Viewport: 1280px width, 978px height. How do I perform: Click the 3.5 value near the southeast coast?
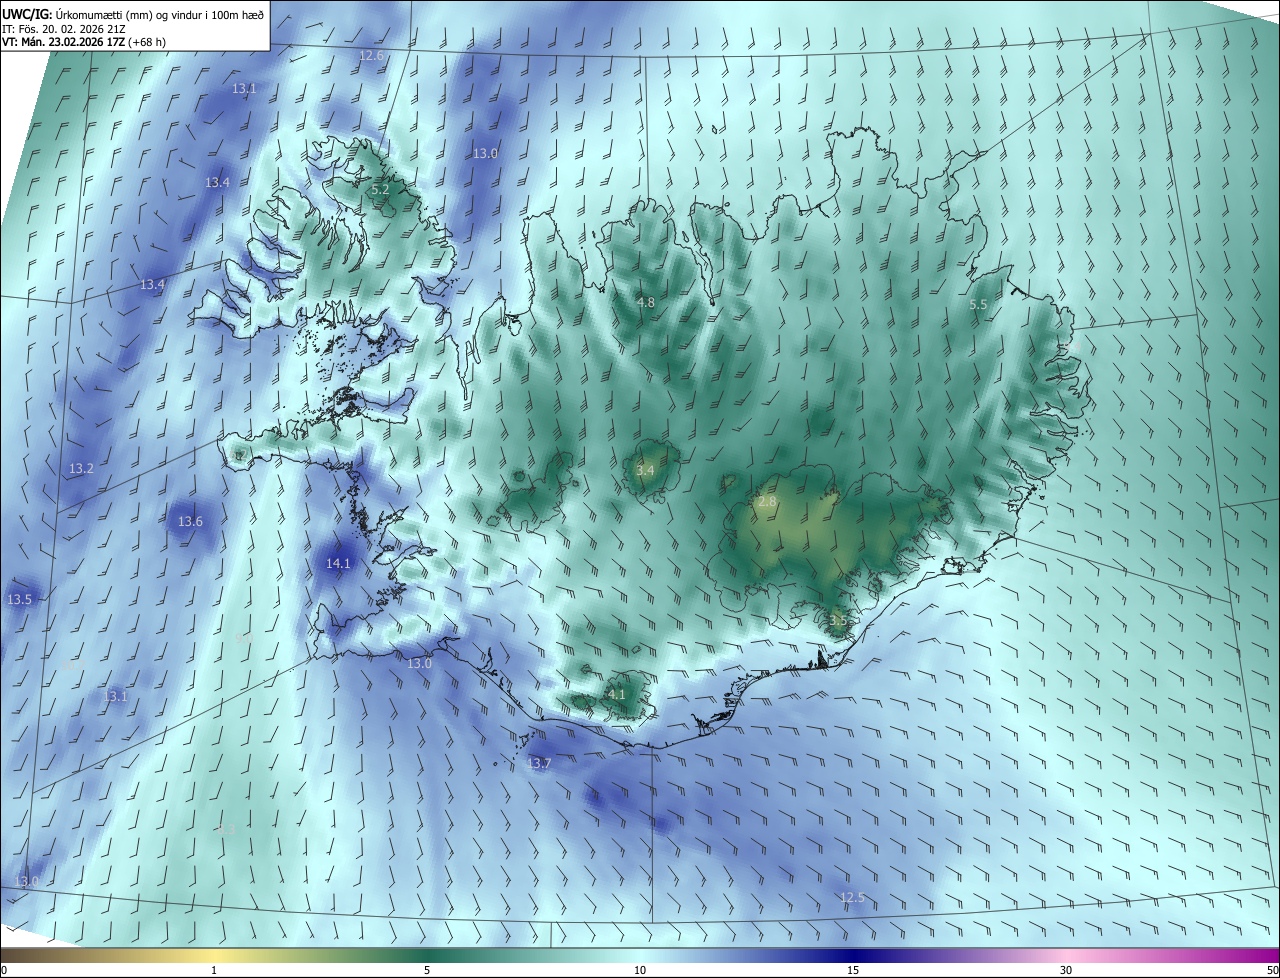tap(838, 620)
